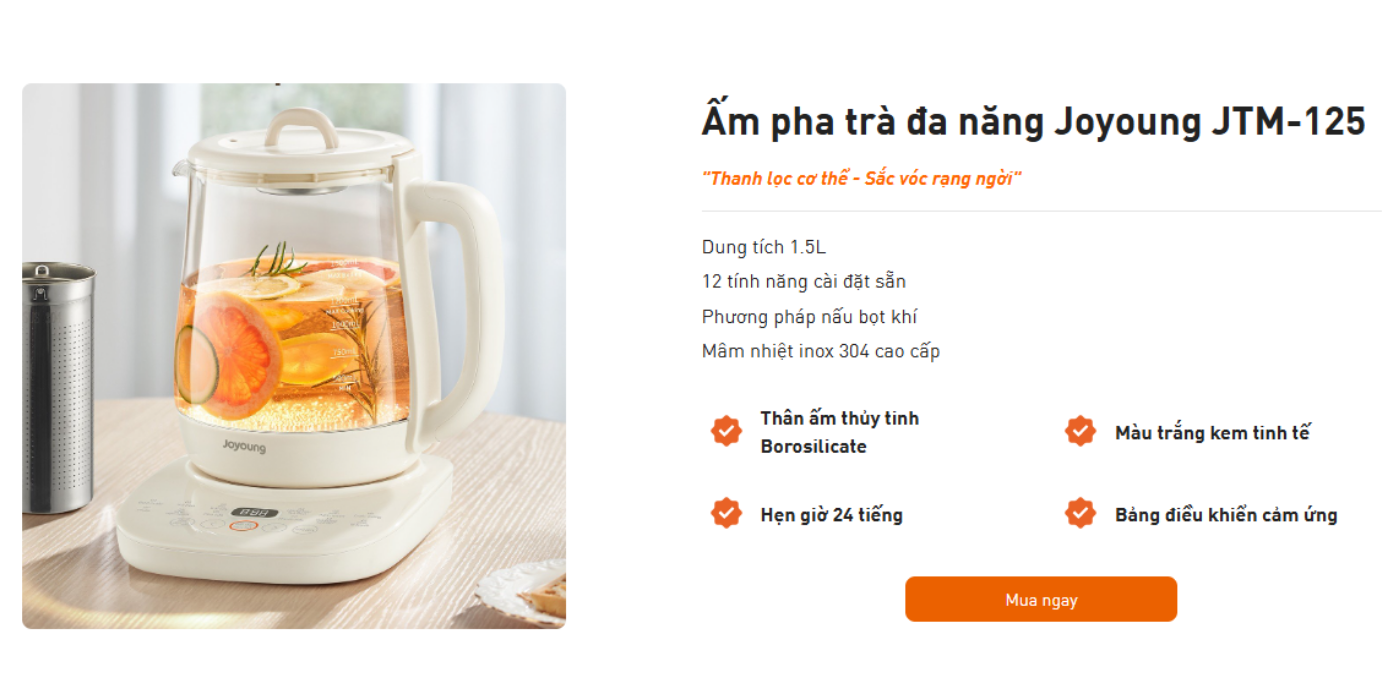Click the checkmark badge beside Hẹn giờ 24 tiếng
Viewport: 1400px width, 700px height.
point(726,513)
